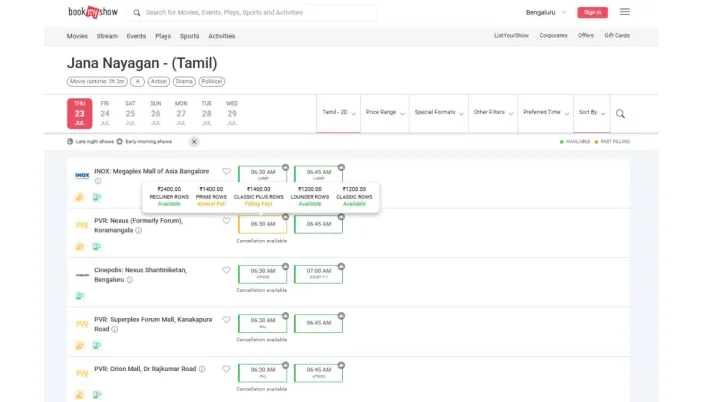Click the INOX cinema logo
The image size is (715, 402).
coord(82,175)
